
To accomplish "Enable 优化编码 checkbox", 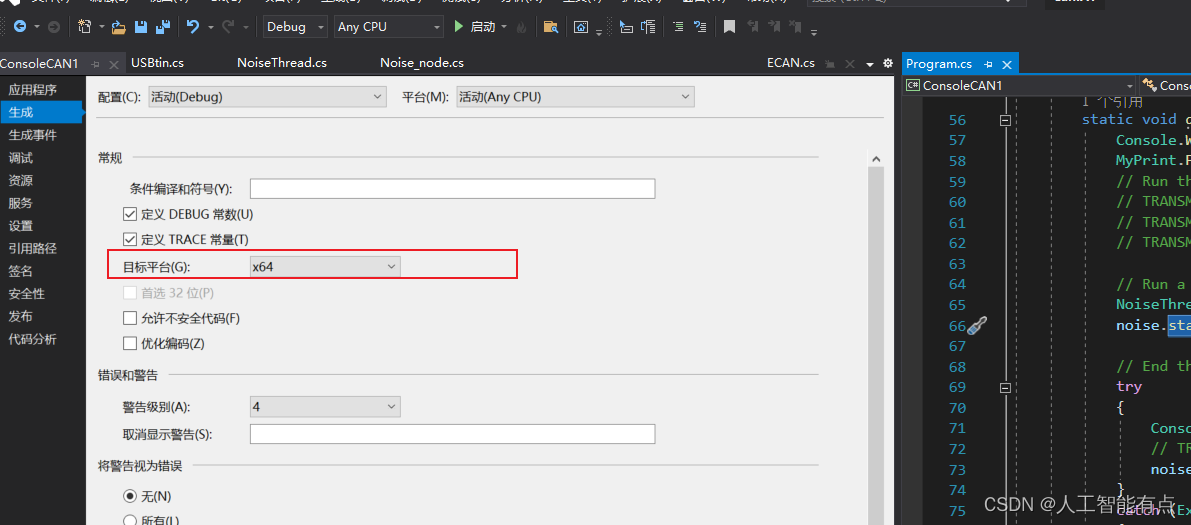I will click(x=128, y=343).
